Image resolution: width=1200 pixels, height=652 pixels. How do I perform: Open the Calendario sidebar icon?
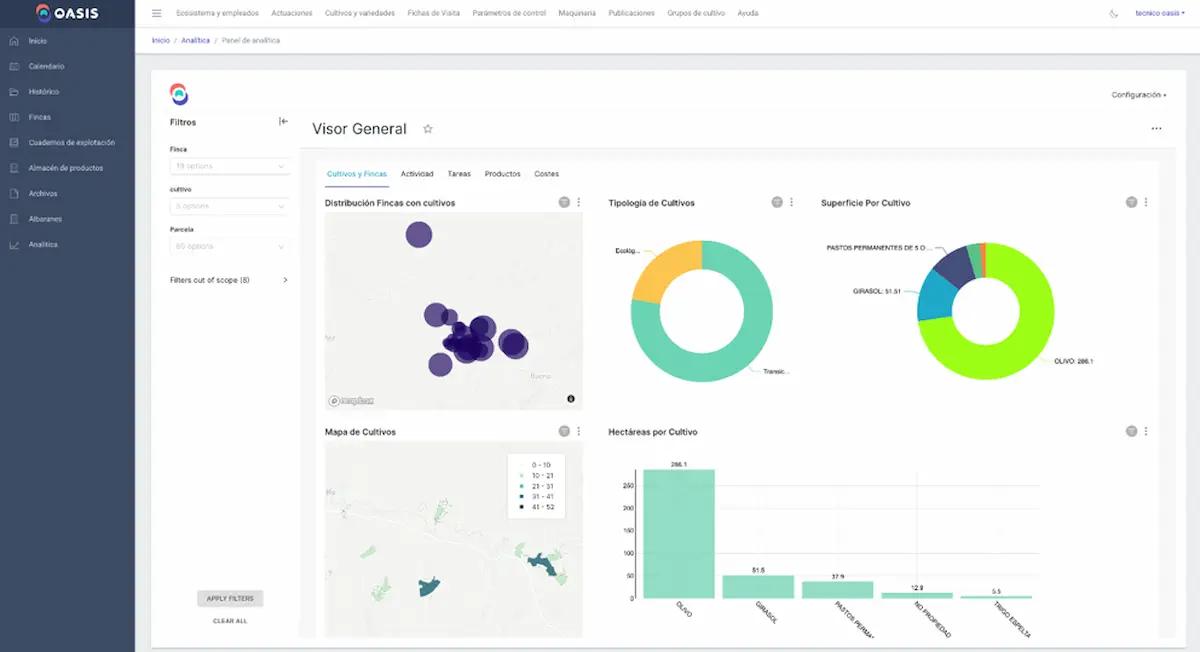[14, 66]
